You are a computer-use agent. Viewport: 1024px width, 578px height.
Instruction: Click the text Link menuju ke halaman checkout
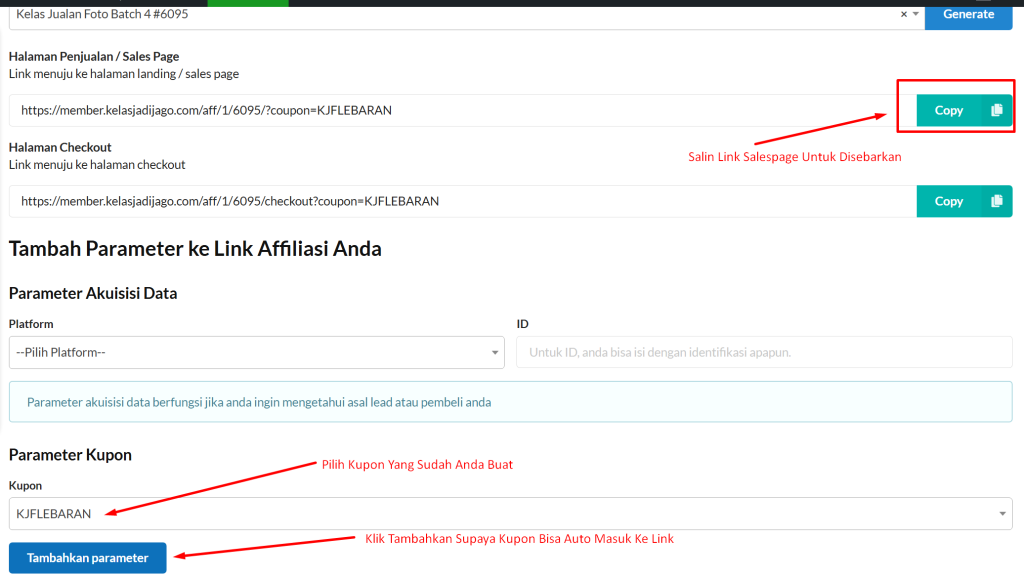pos(97,165)
